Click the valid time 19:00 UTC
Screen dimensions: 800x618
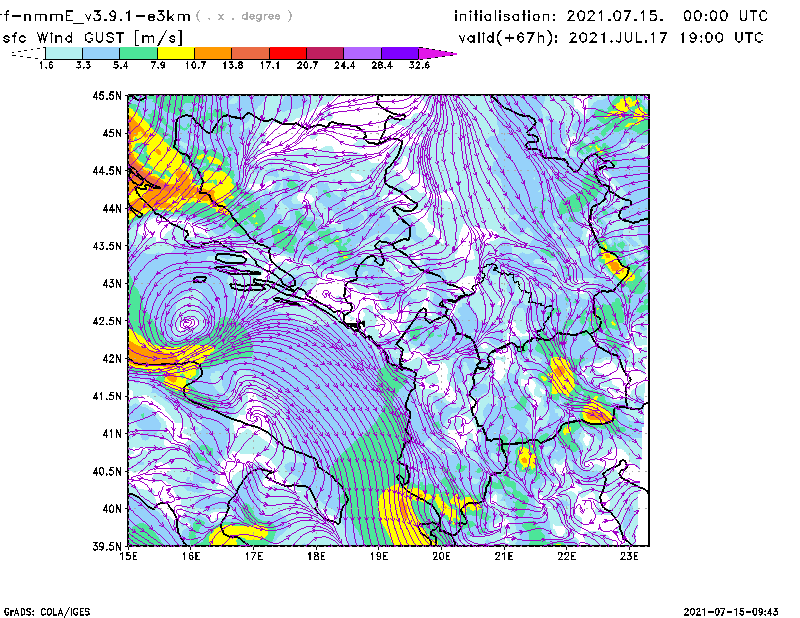[x=721, y=38]
